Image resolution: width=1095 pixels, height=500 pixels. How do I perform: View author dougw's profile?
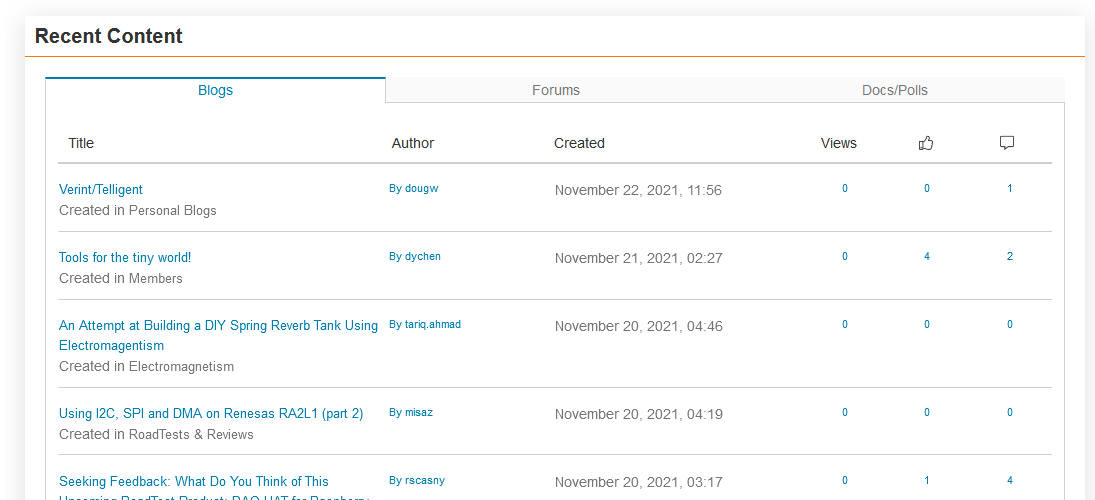tap(421, 189)
